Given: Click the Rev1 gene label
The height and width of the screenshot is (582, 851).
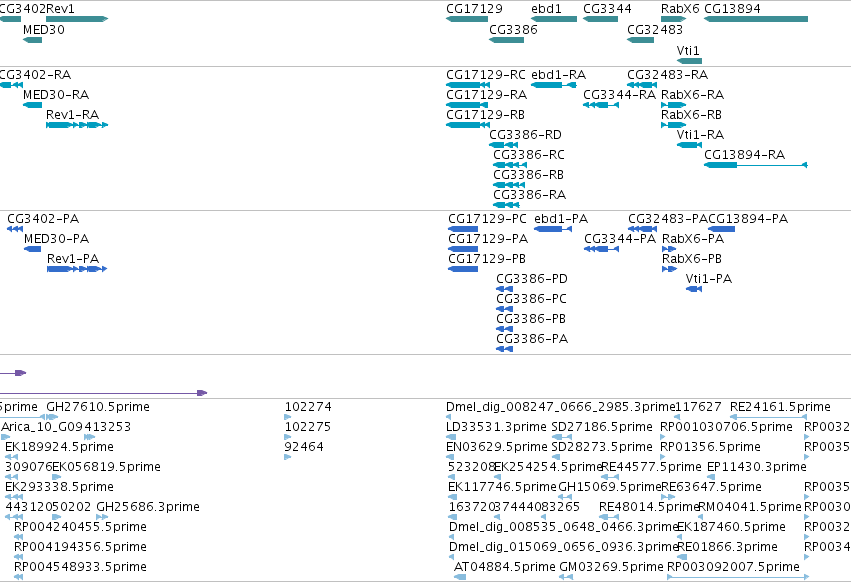Looking at the screenshot, I should pos(60,9).
